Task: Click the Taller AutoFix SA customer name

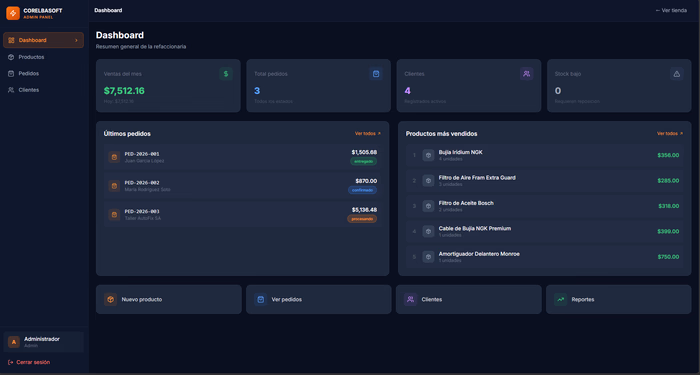Action: pos(143,218)
